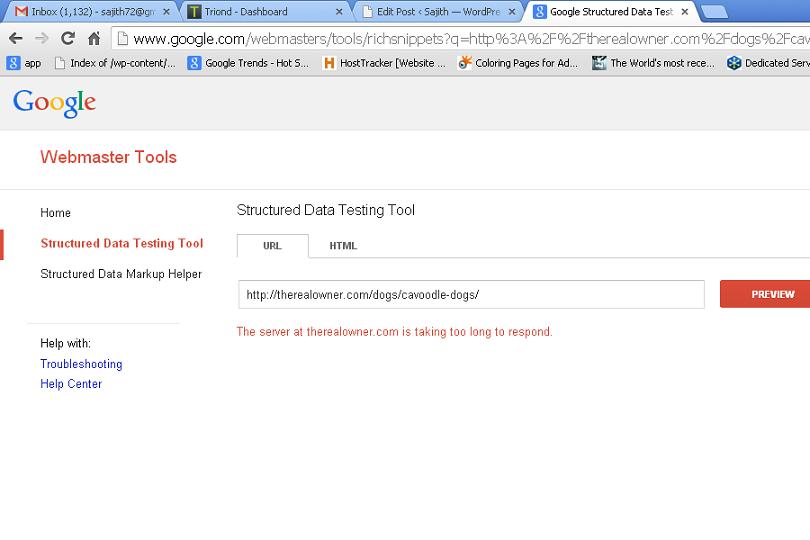Viewport: 810px width, 540px height.
Task: Close the Google Structured Data Test tab
Action: (684, 11)
